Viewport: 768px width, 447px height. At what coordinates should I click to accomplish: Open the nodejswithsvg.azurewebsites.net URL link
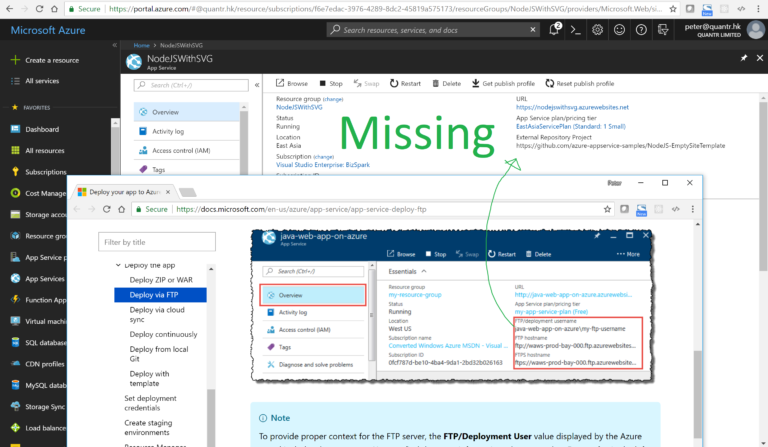pos(572,107)
